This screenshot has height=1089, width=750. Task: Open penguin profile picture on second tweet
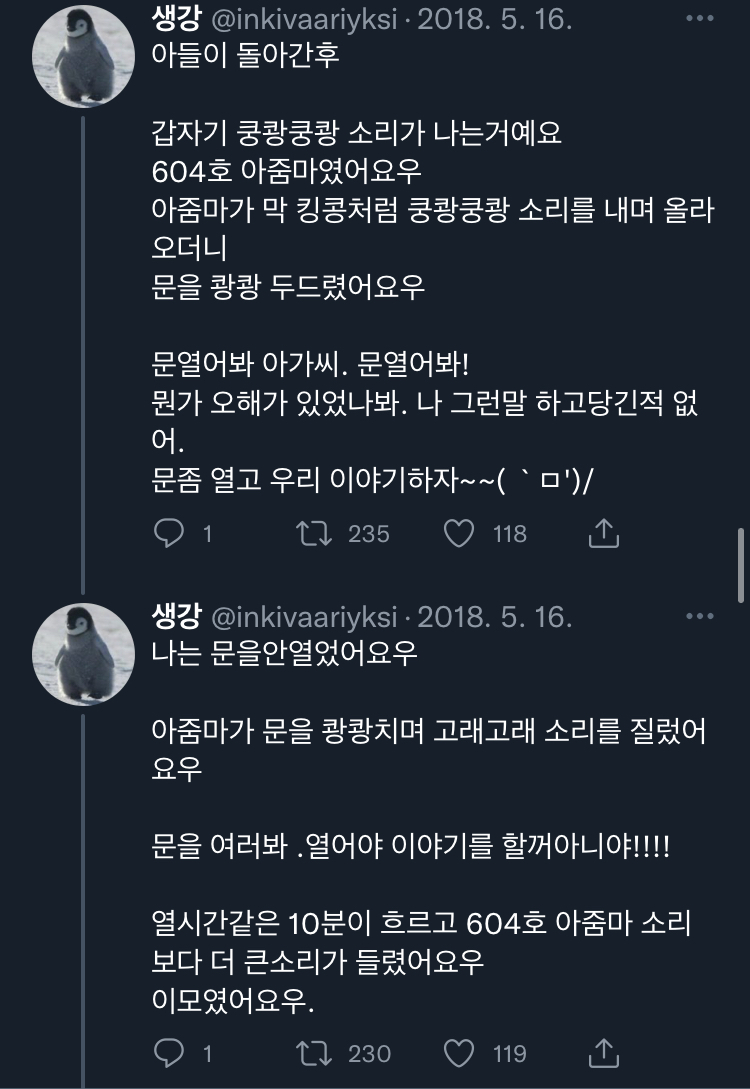tap(83, 650)
